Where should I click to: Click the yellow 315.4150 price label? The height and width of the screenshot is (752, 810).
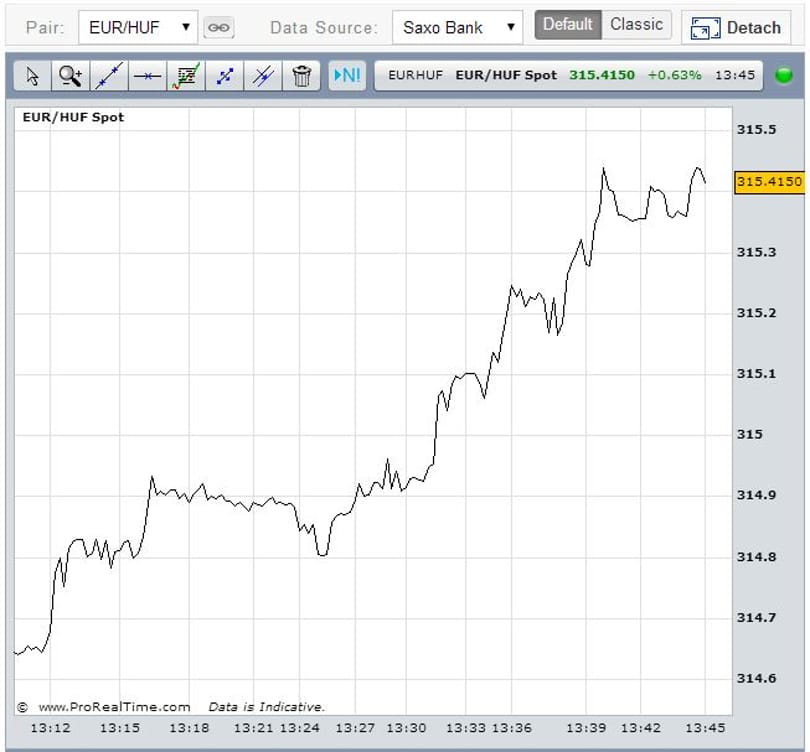pos(769,182)
